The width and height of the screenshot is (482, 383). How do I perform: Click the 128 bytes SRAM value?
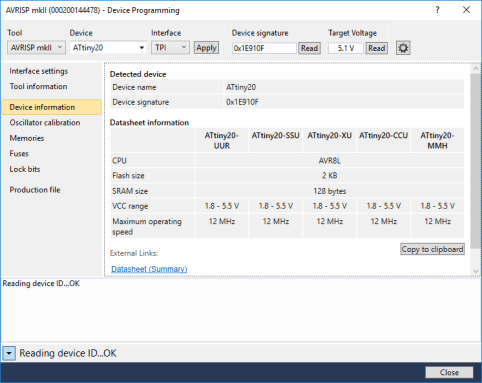click(x=330, y=191)
